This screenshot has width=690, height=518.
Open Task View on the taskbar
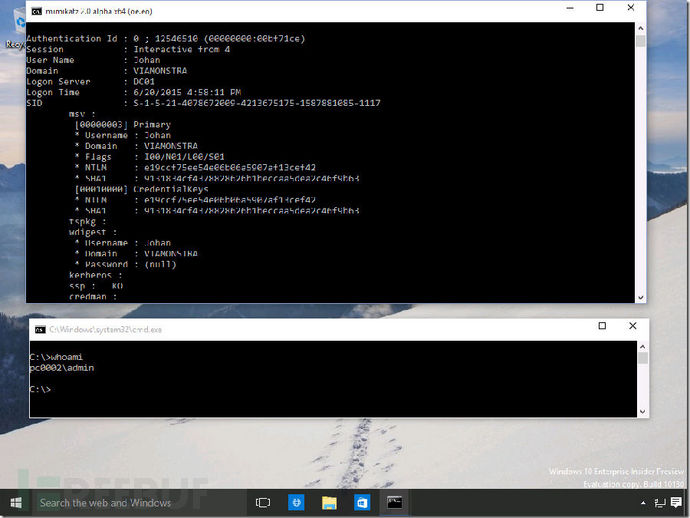[263, 503]
